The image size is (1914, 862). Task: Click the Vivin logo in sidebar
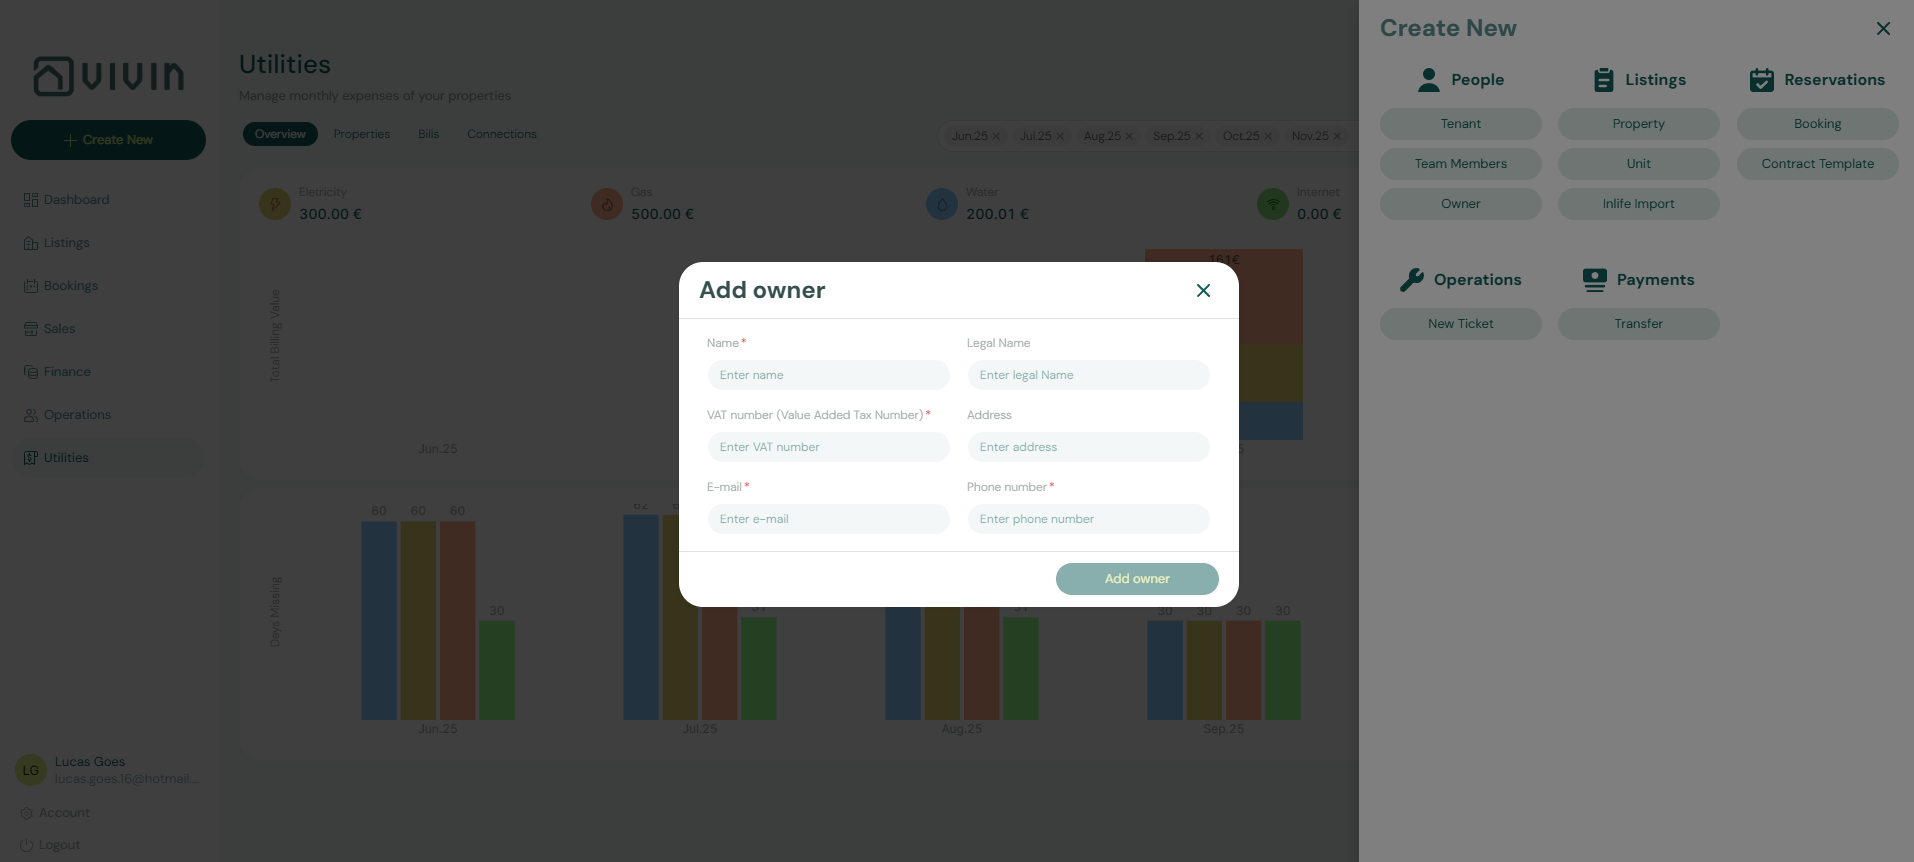click(108, 76)
